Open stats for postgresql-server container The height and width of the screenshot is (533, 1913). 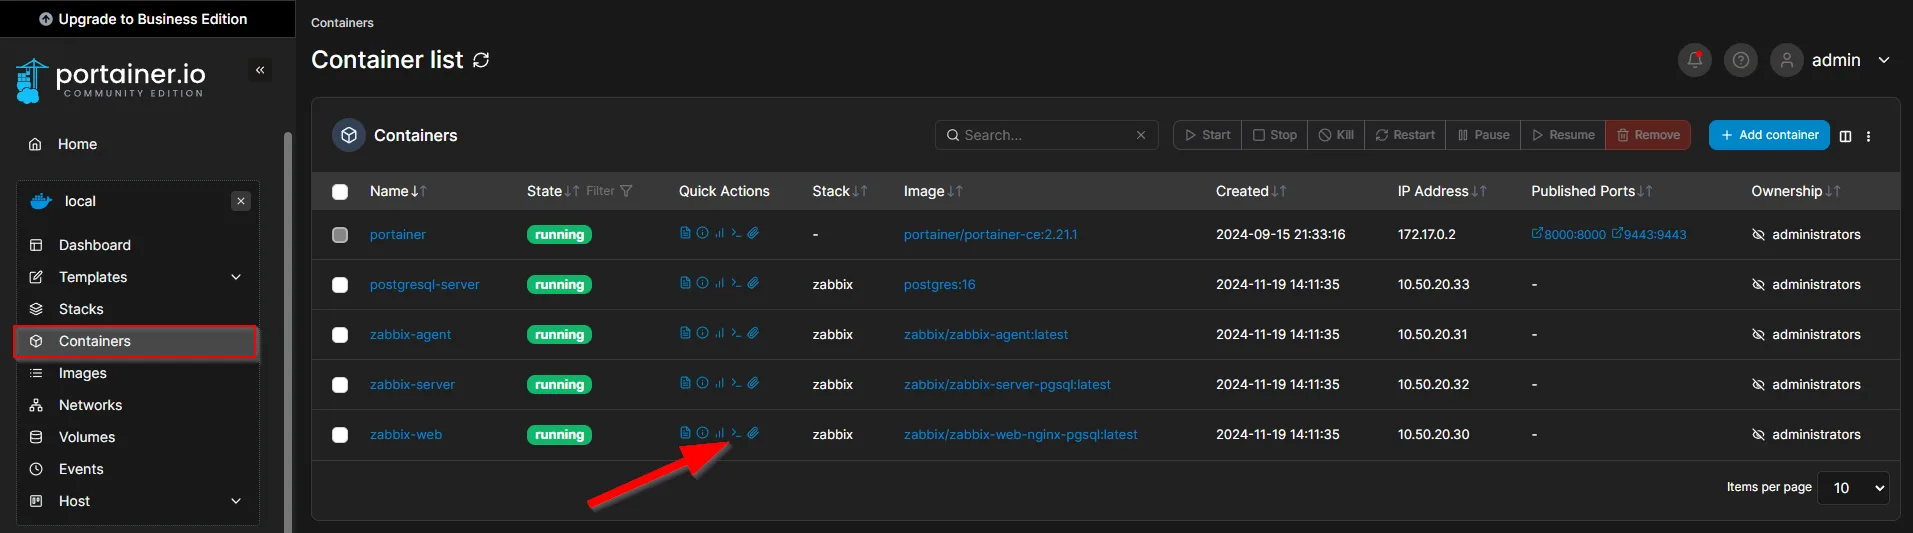tap(719, 283)
